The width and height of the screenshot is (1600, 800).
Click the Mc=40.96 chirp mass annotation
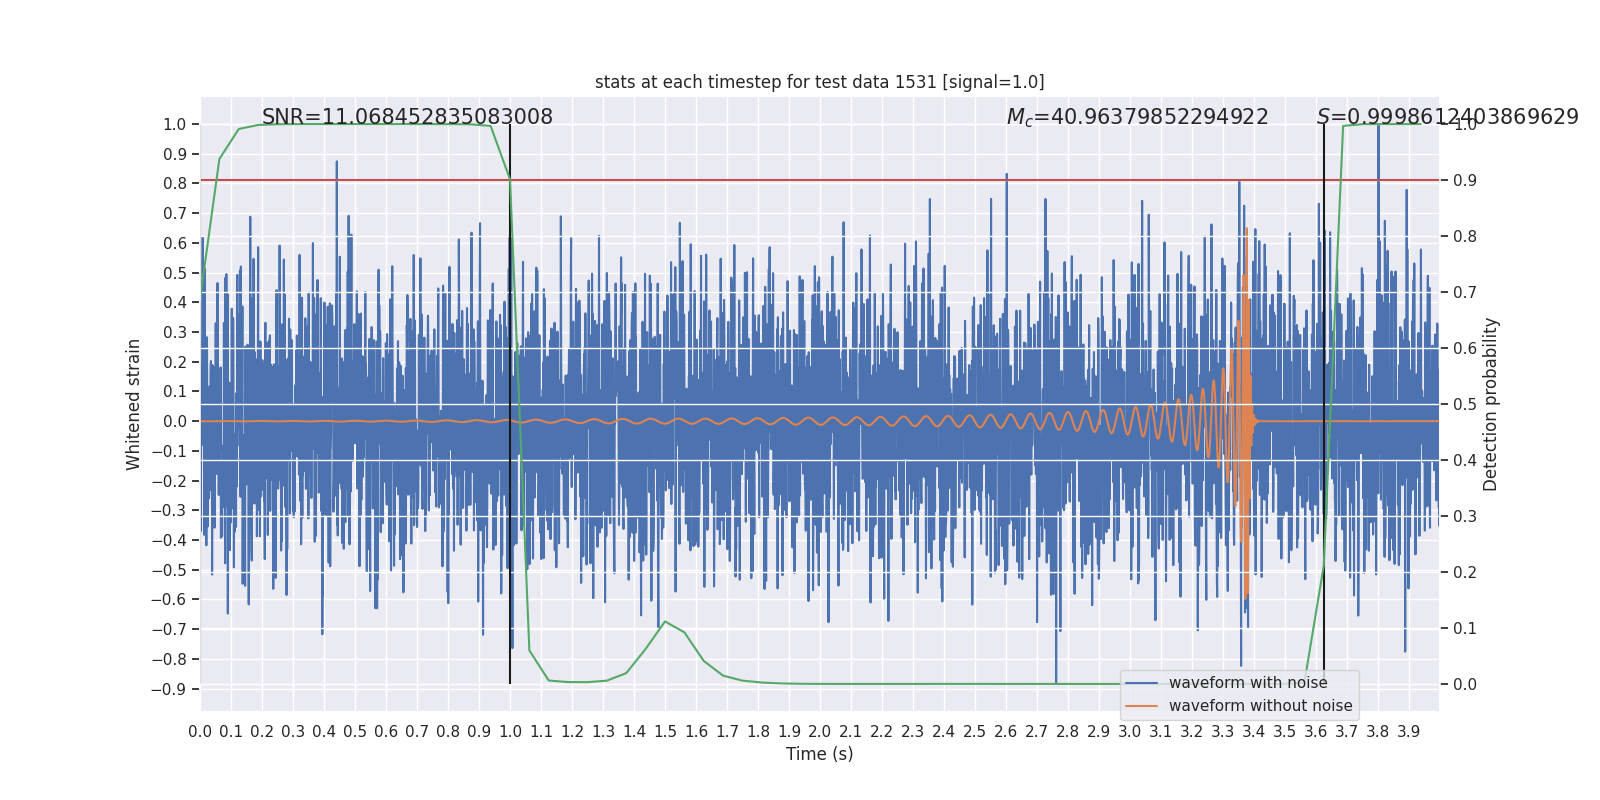(1137, 117)
